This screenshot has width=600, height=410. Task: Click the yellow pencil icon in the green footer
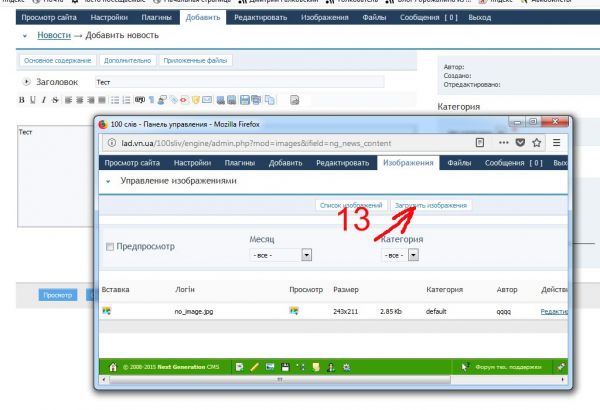point(254,367)
